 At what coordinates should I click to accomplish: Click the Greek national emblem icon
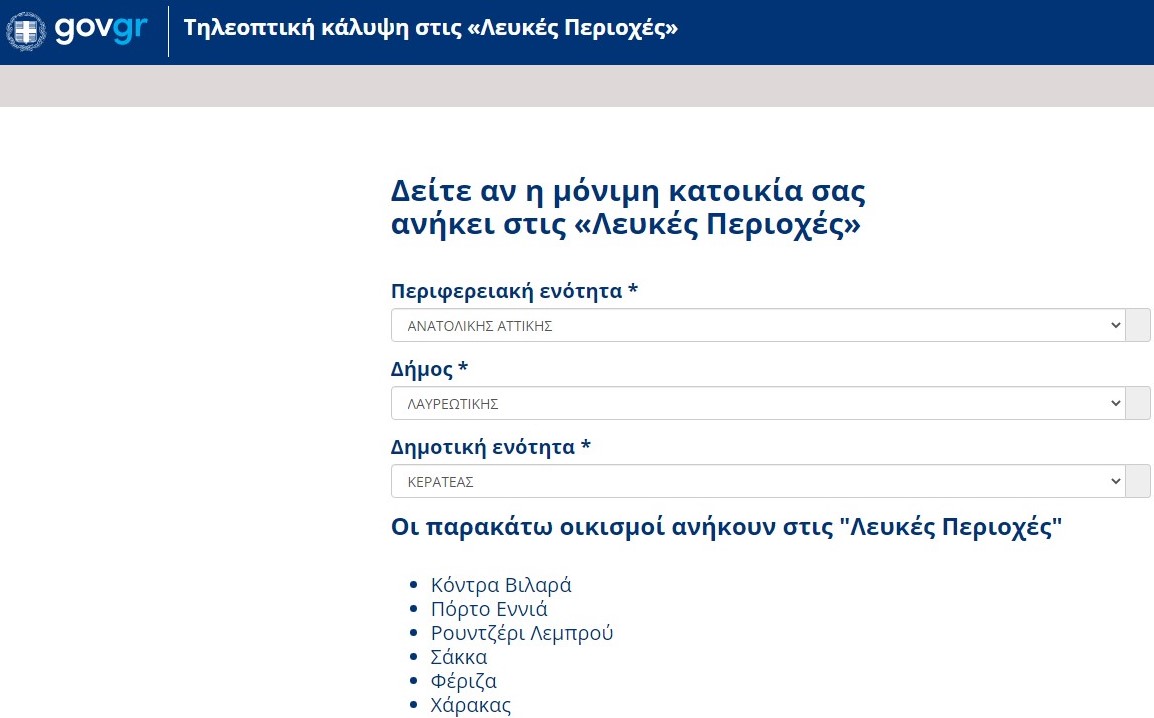(x=26, y=32)
